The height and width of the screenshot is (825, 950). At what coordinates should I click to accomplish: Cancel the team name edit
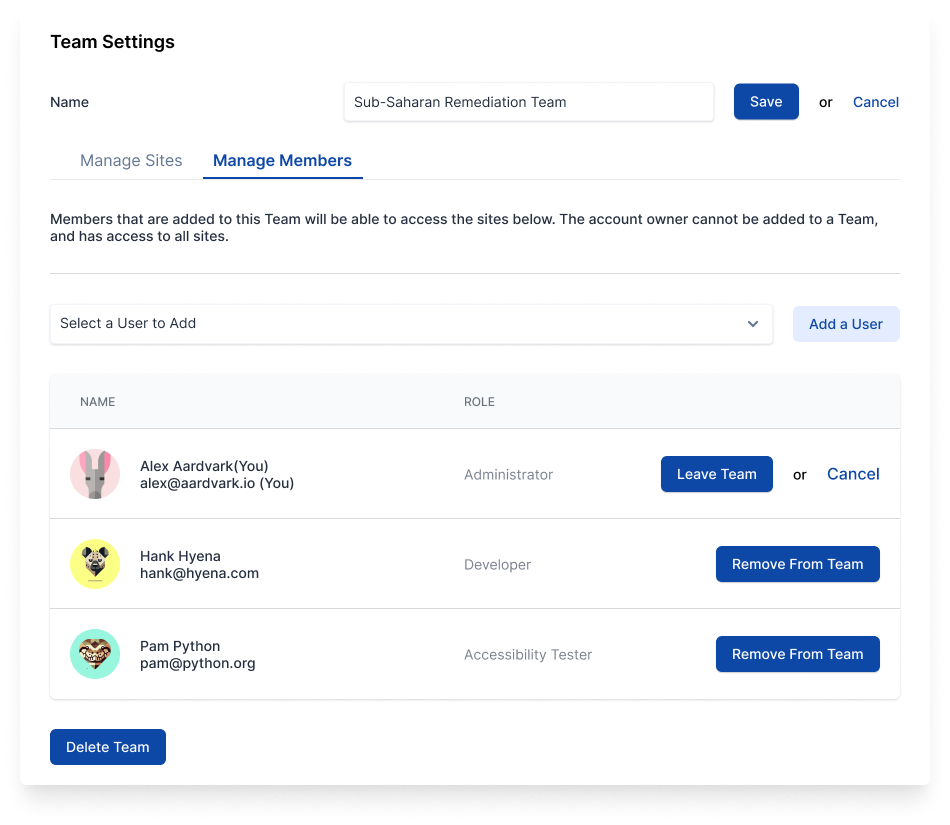[875, 102]
